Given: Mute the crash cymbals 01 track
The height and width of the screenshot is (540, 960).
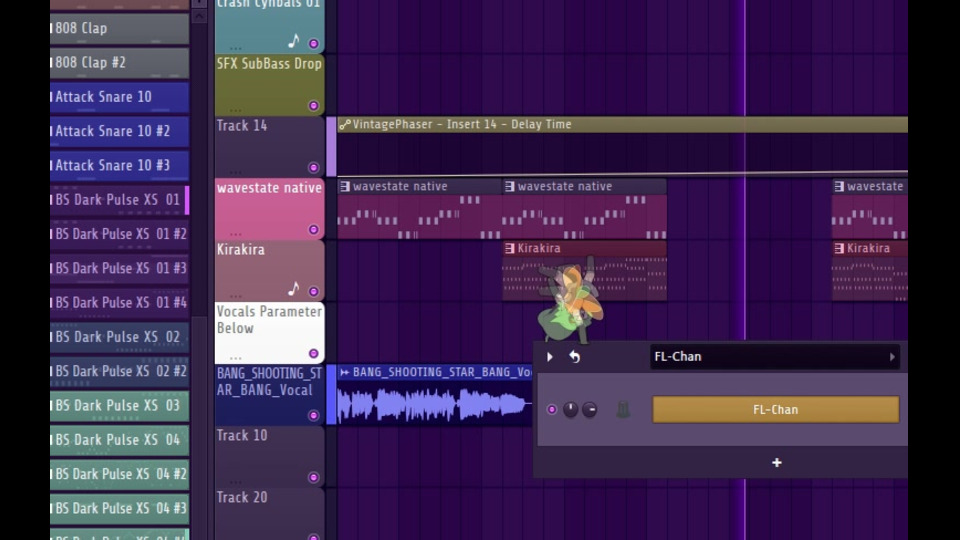Looking at the screenshot, I should pos(313,43).
